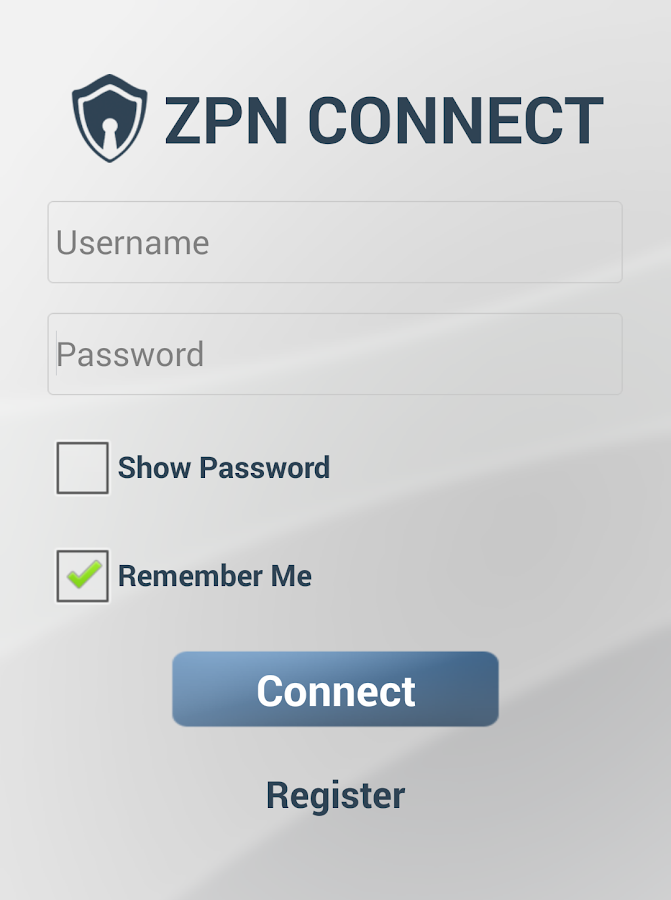Uncheck the Remember Me checkbox

82,576
